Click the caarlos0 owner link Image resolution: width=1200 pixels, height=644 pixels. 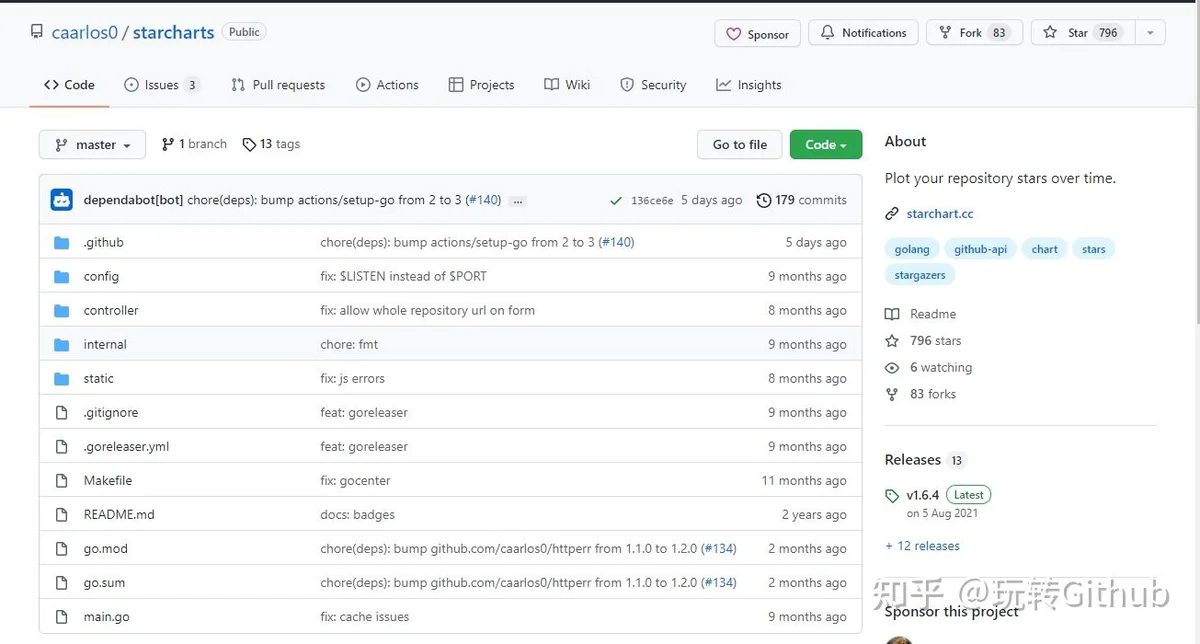[x=84, y=32]
